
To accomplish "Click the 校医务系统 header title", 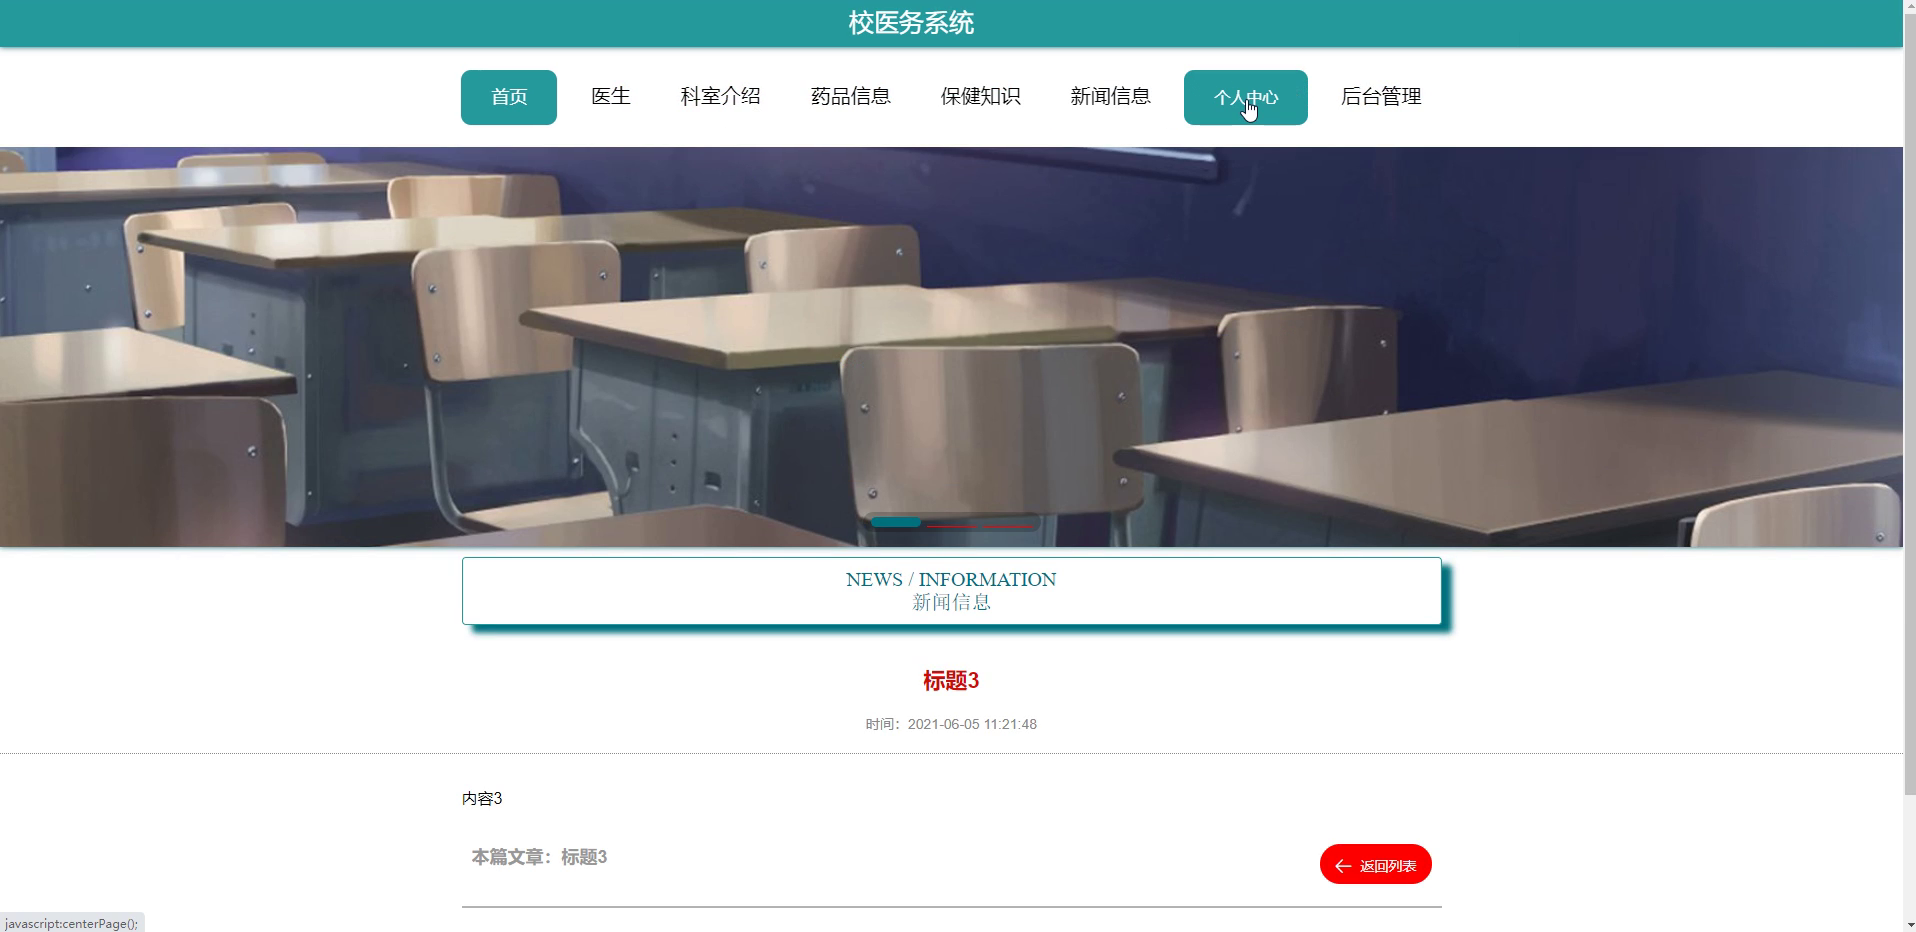I will point(911,23).
